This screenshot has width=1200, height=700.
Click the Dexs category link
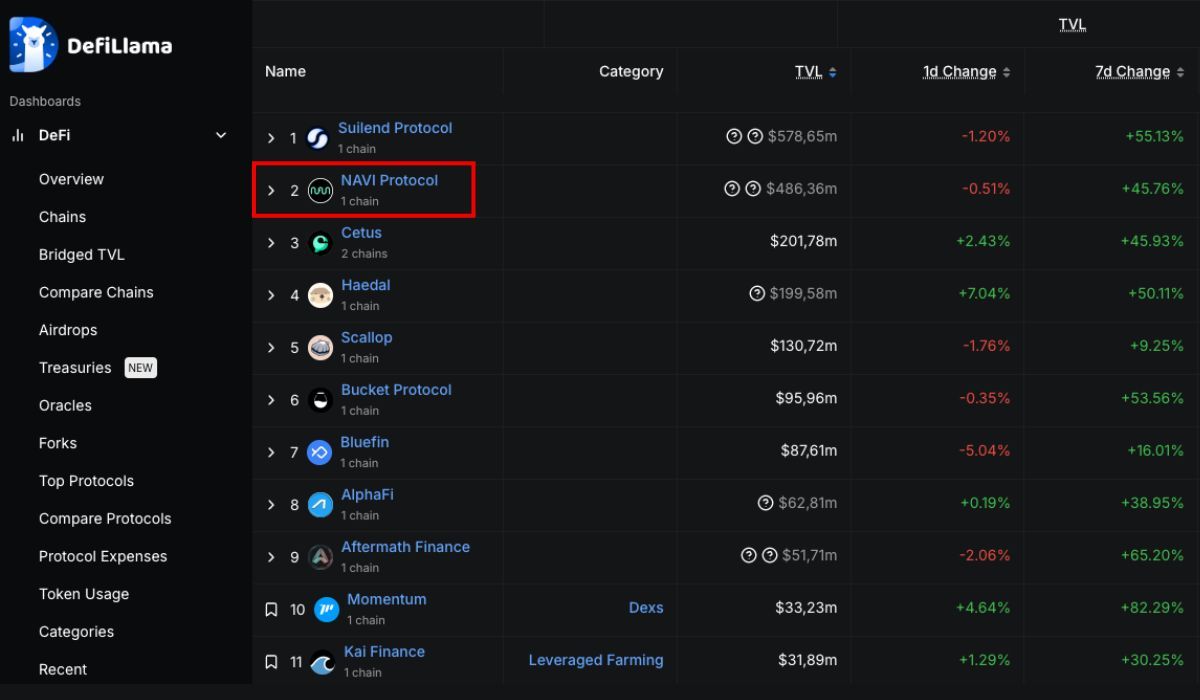point(646,607)
